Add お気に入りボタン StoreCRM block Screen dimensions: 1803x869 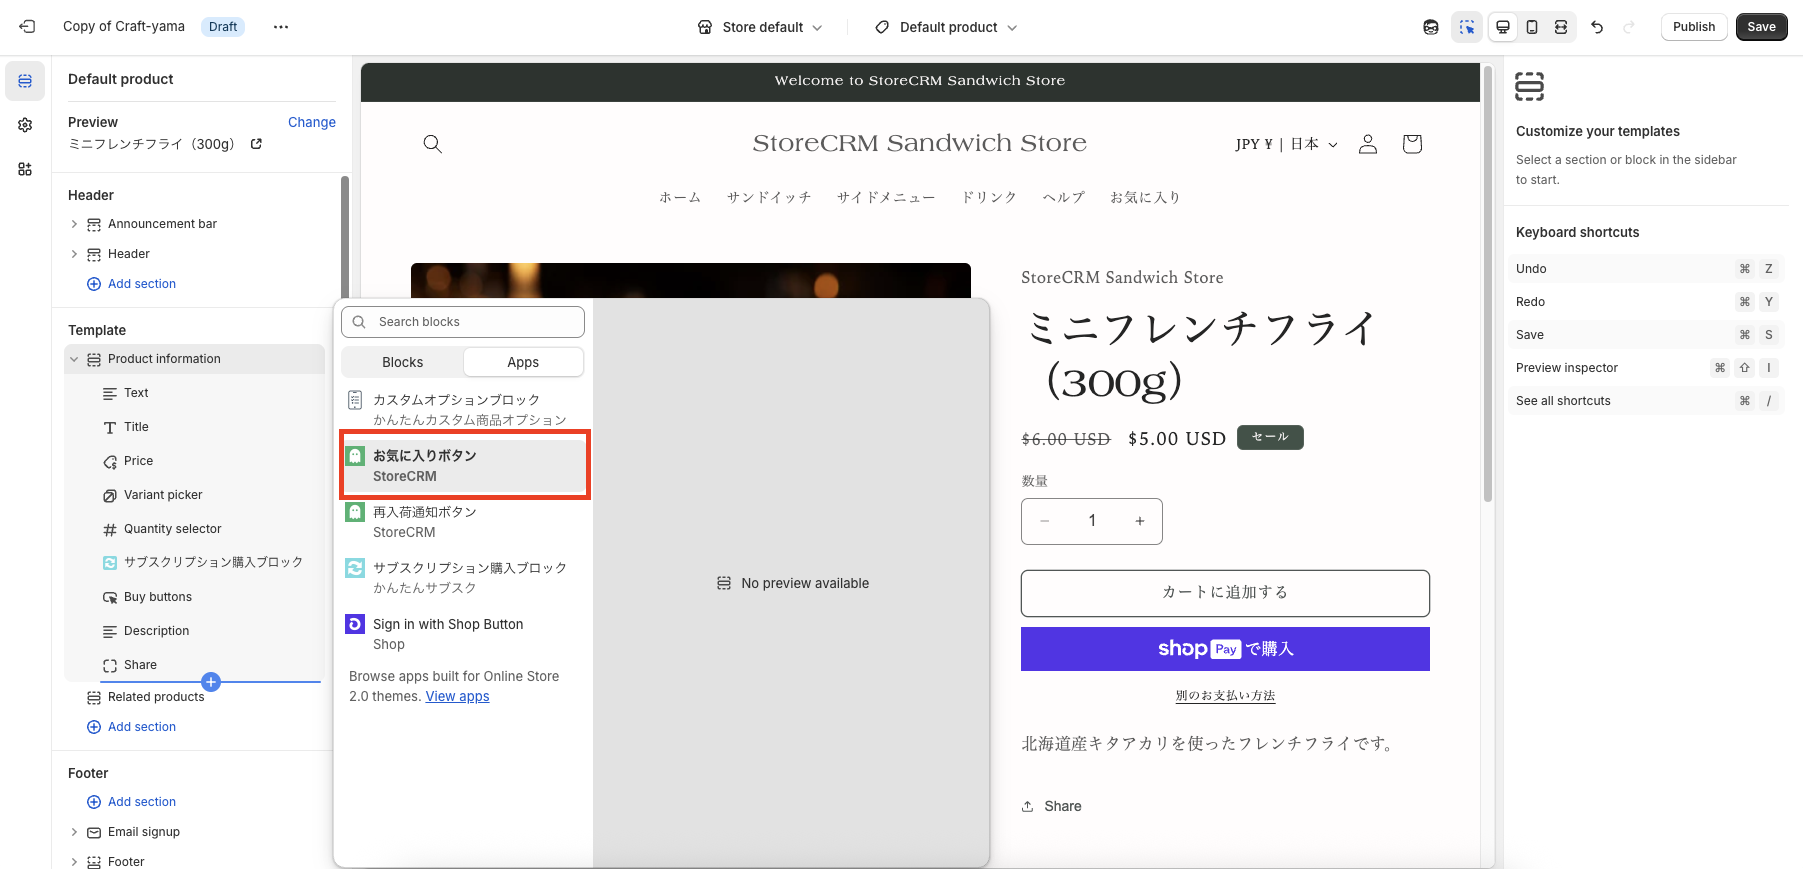tap(465, 465)
